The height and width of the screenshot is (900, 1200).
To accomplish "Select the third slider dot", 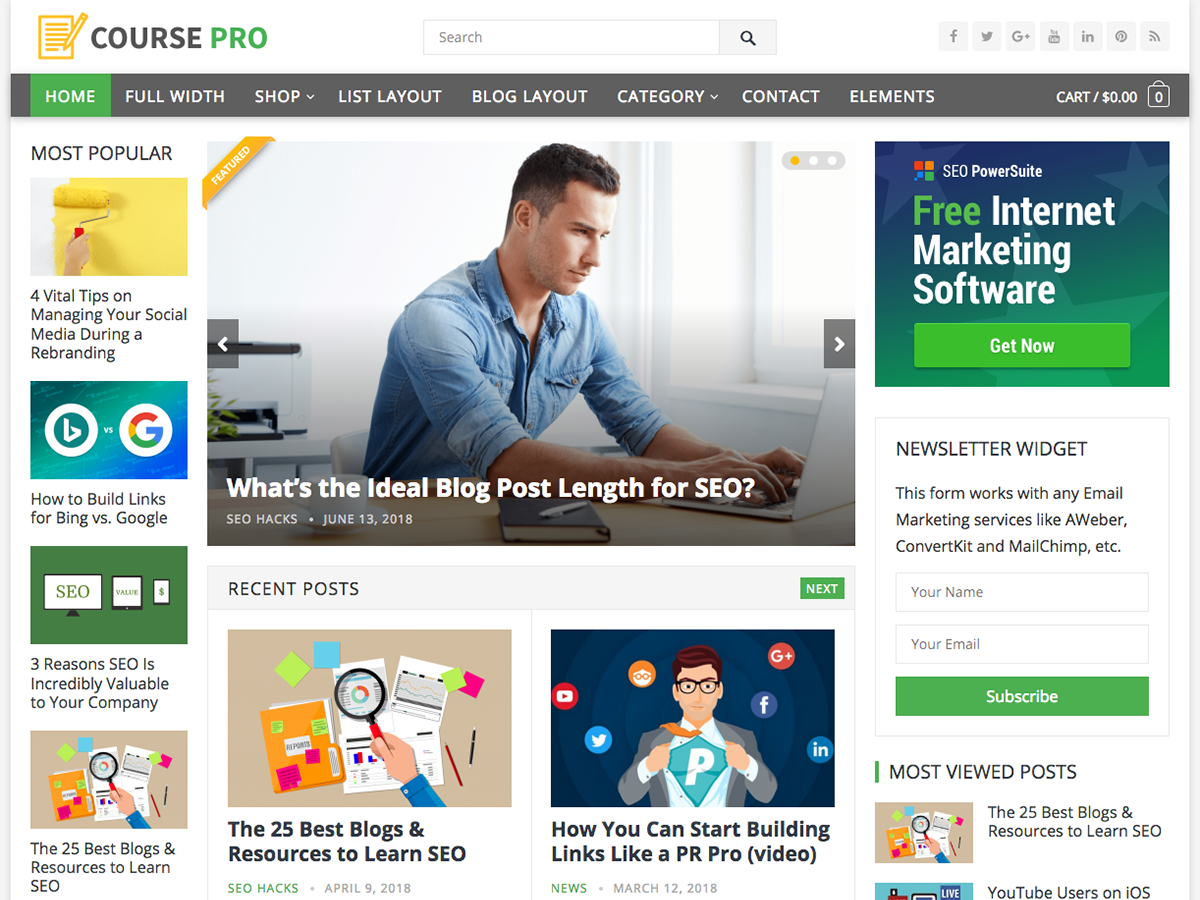I will (832, 160).
